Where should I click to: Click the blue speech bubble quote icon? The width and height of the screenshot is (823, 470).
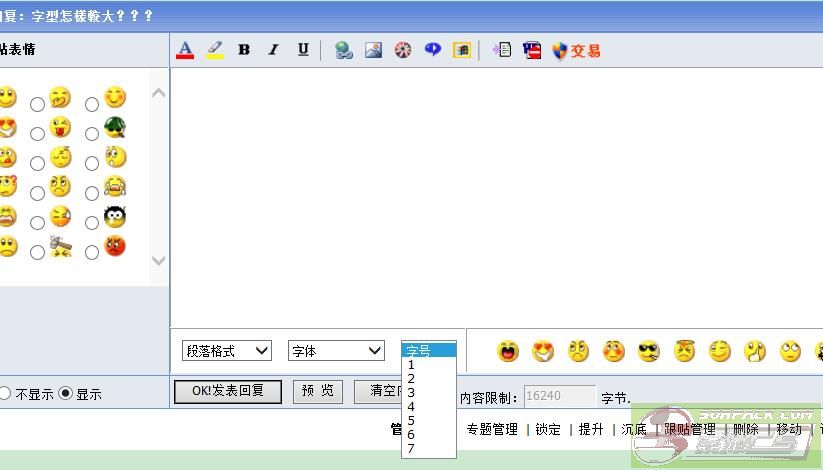click(x=432, y=50)
